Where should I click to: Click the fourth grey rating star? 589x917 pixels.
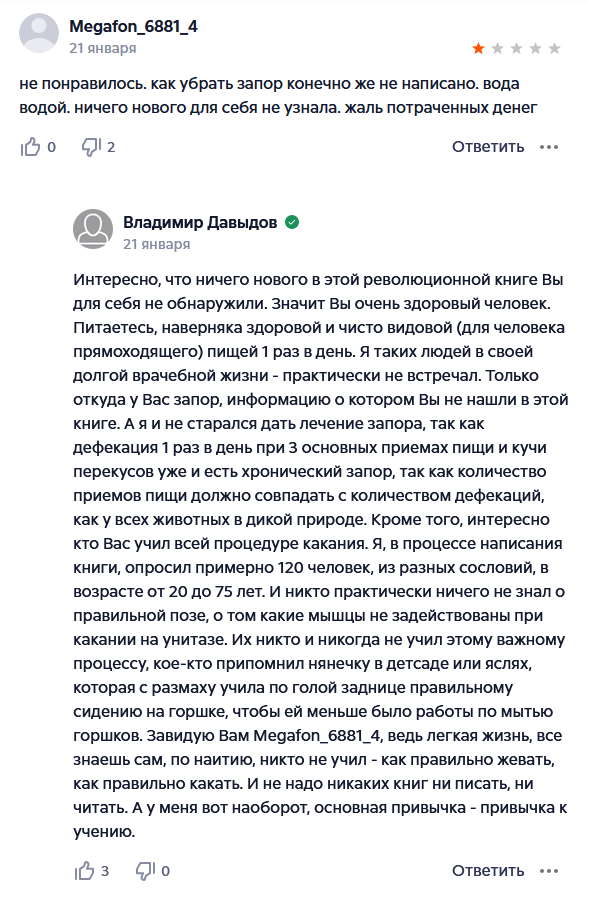(535, 49)
